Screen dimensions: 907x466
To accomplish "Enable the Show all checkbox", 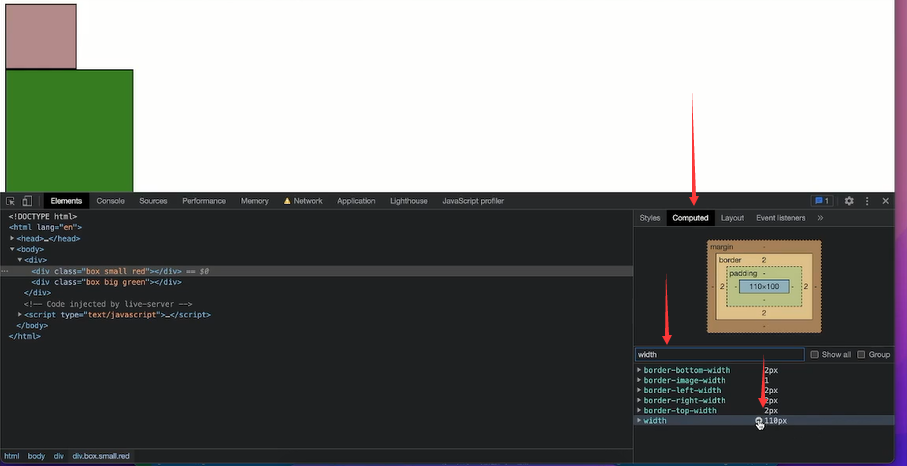I will click(x=814, y=354).
